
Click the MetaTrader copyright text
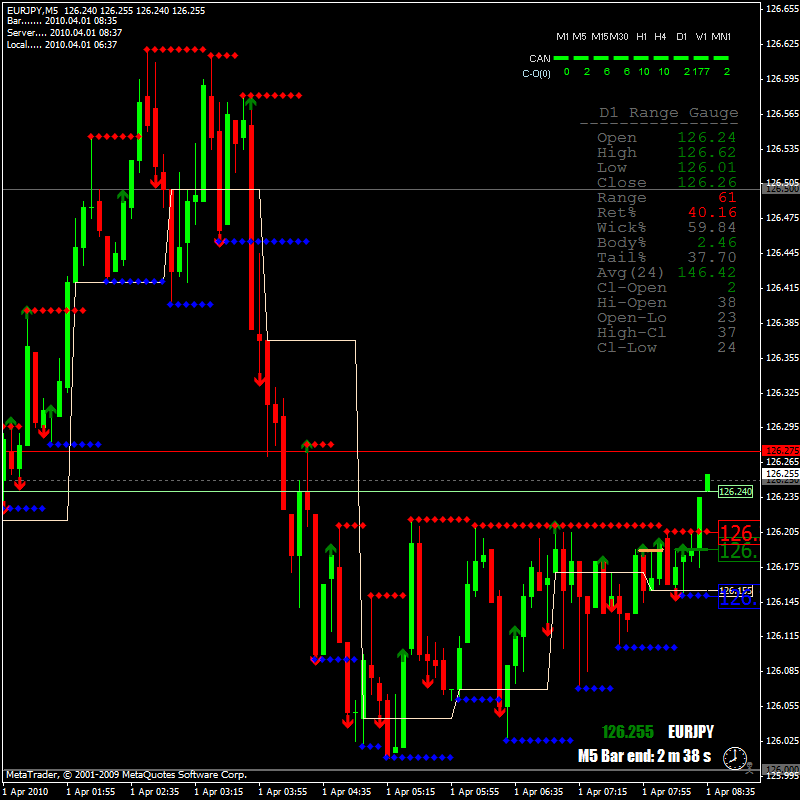pyautogui.click(x=127, y=775)
